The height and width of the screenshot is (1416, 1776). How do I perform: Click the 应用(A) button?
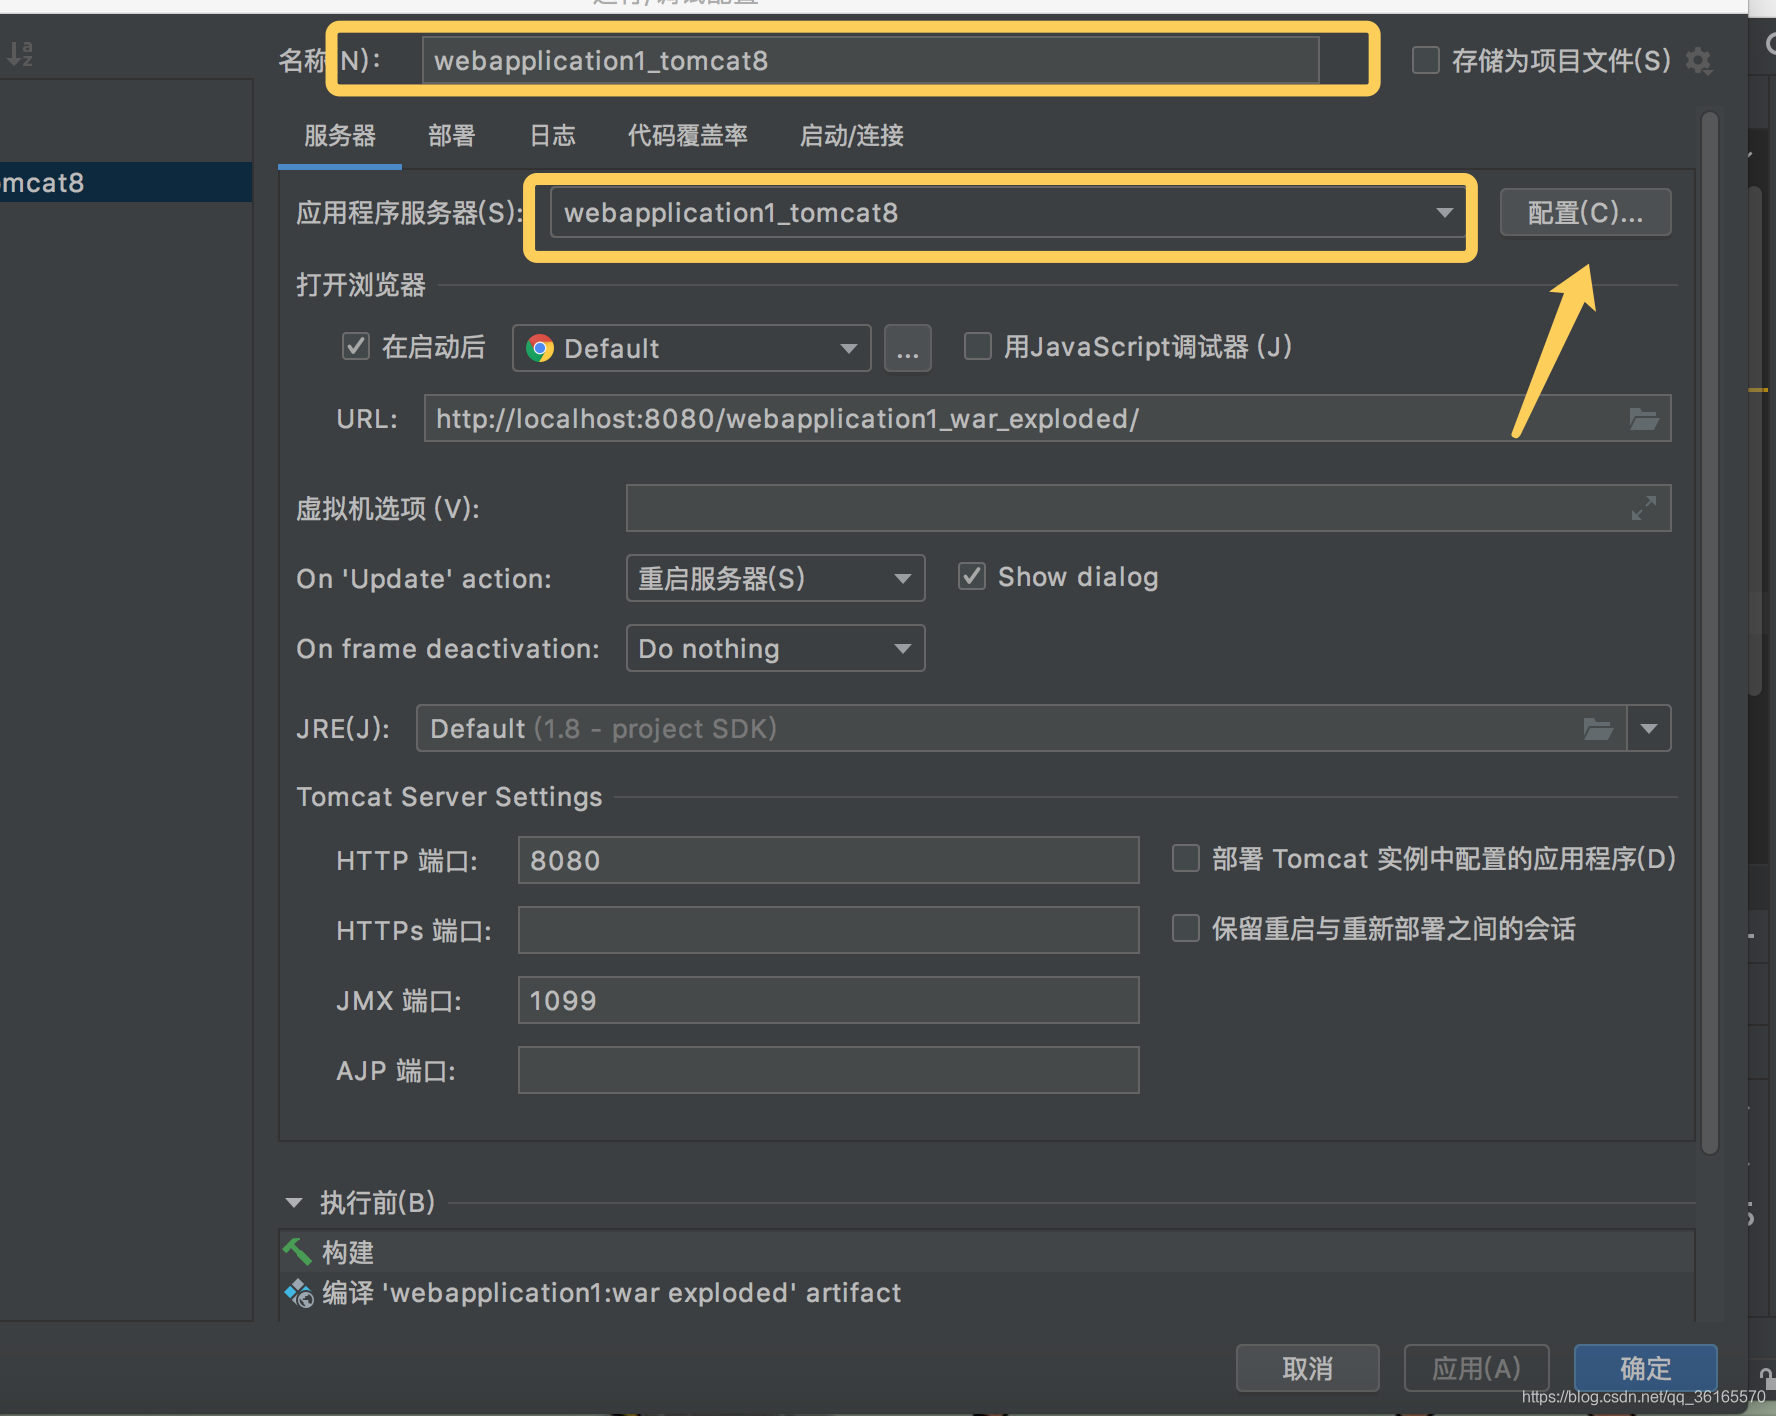pyautogui.click(x=1476, y=1368)
